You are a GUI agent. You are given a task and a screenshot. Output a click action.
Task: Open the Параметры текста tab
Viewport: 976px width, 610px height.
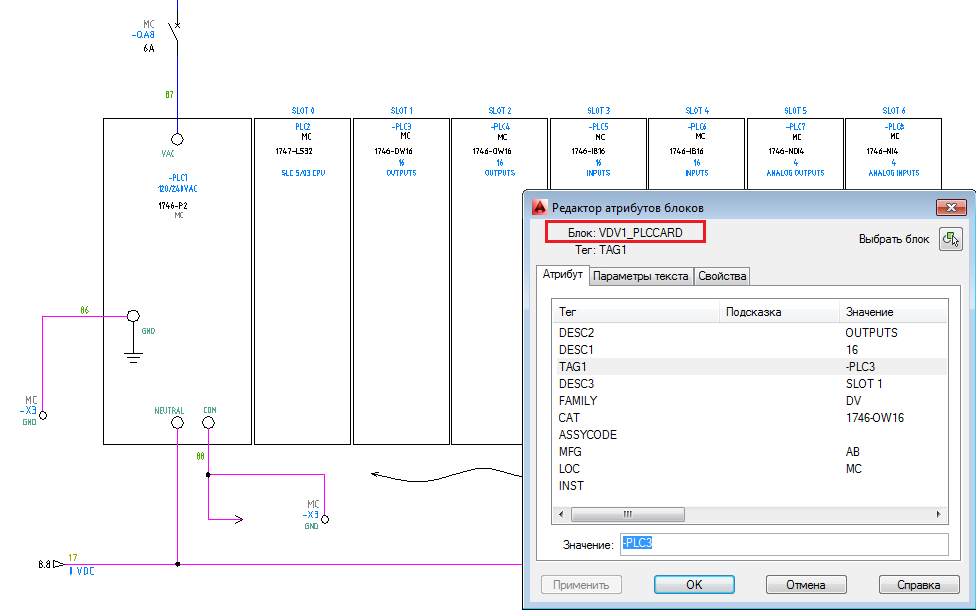click(x=640, y=276)
